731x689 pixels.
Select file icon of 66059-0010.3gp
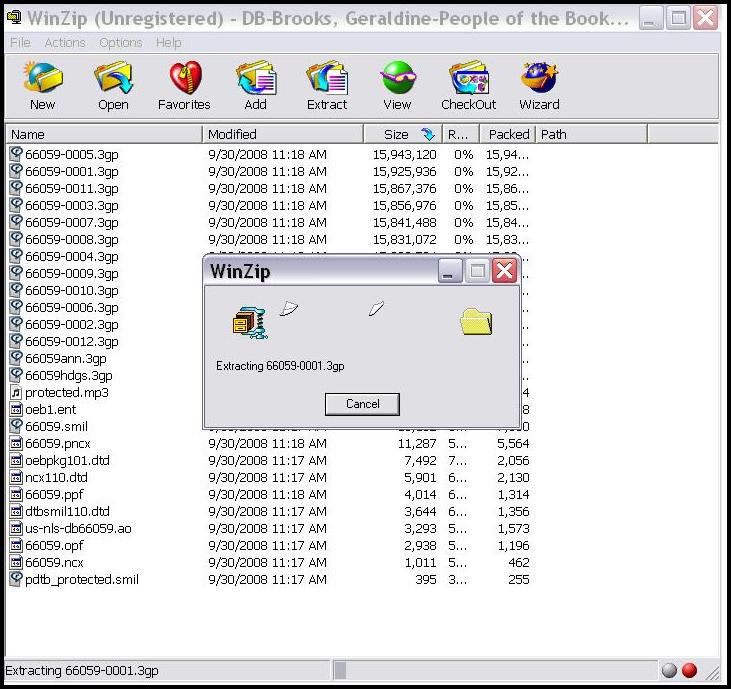tap(16, 290)
